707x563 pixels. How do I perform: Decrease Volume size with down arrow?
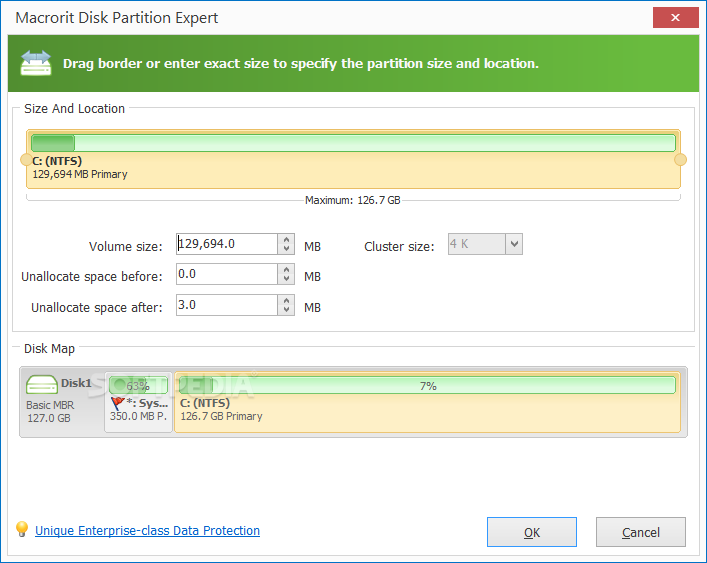[286, 249]
